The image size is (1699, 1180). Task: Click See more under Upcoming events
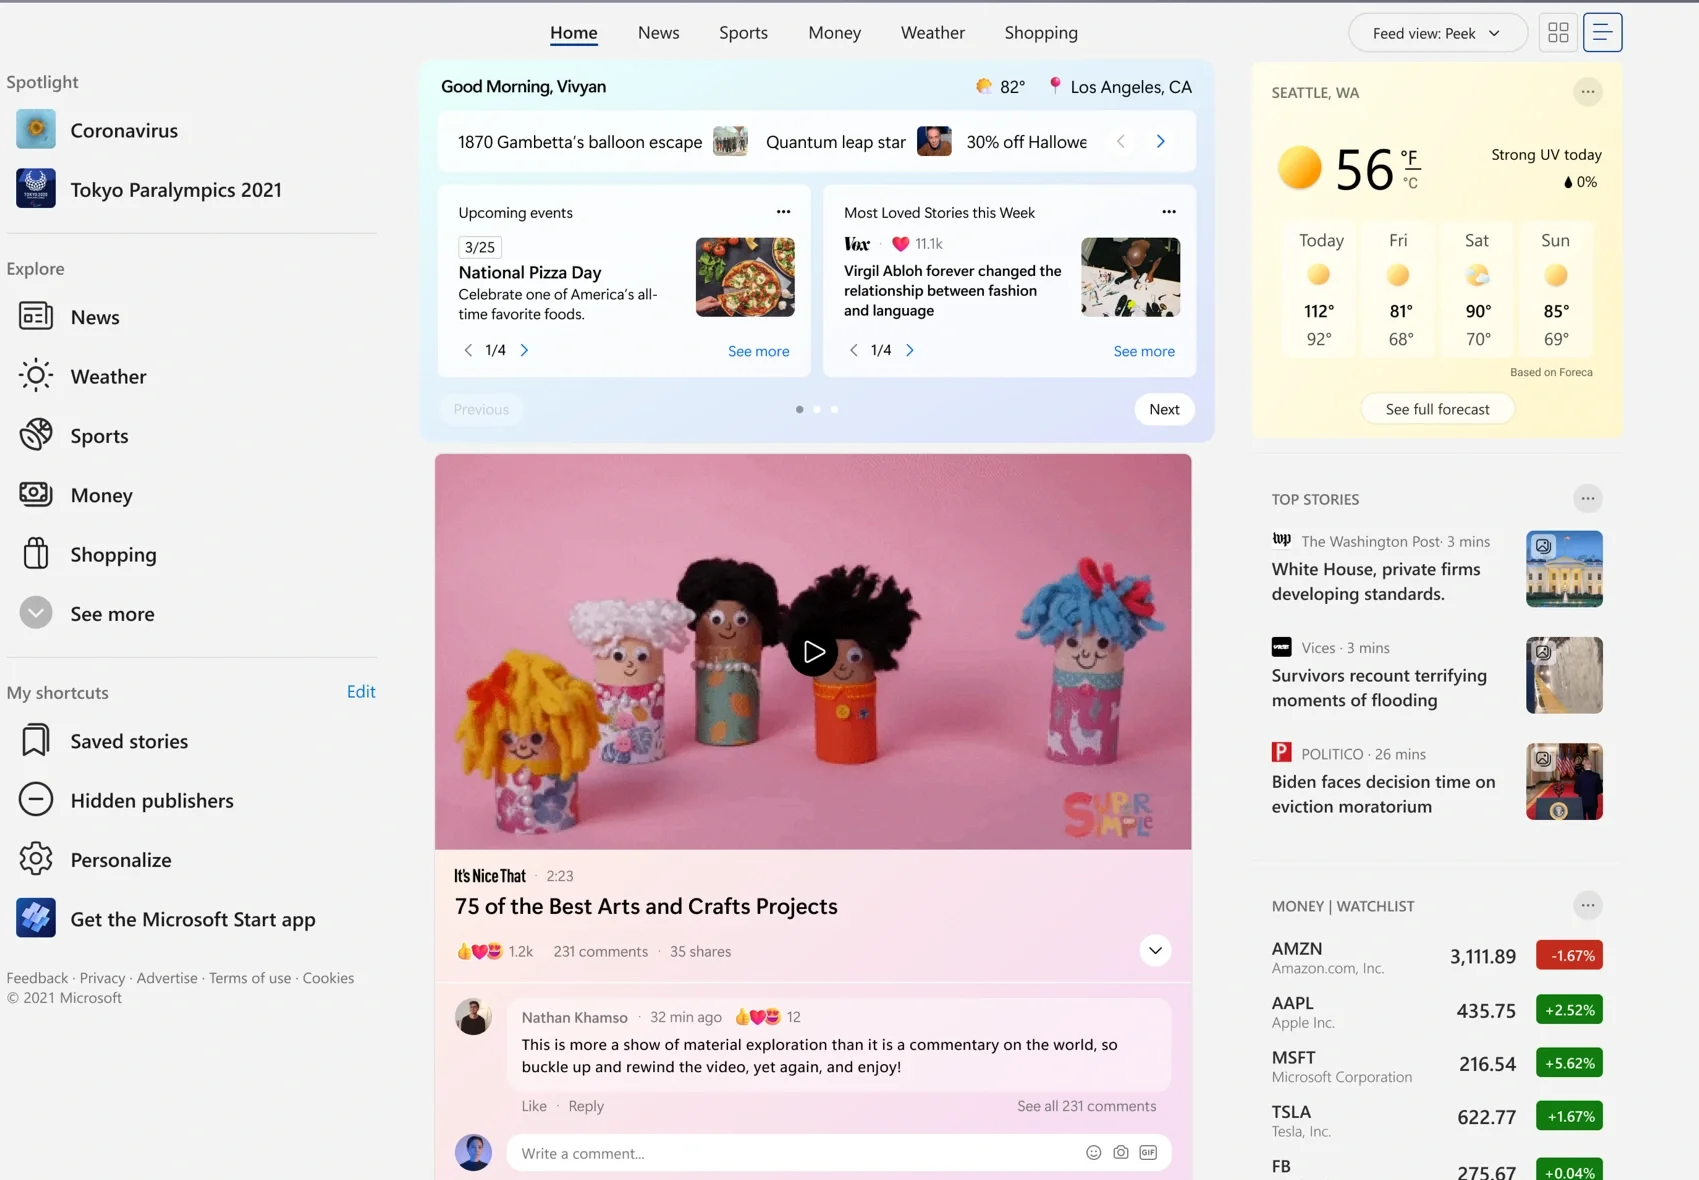(x=758, y=351)
